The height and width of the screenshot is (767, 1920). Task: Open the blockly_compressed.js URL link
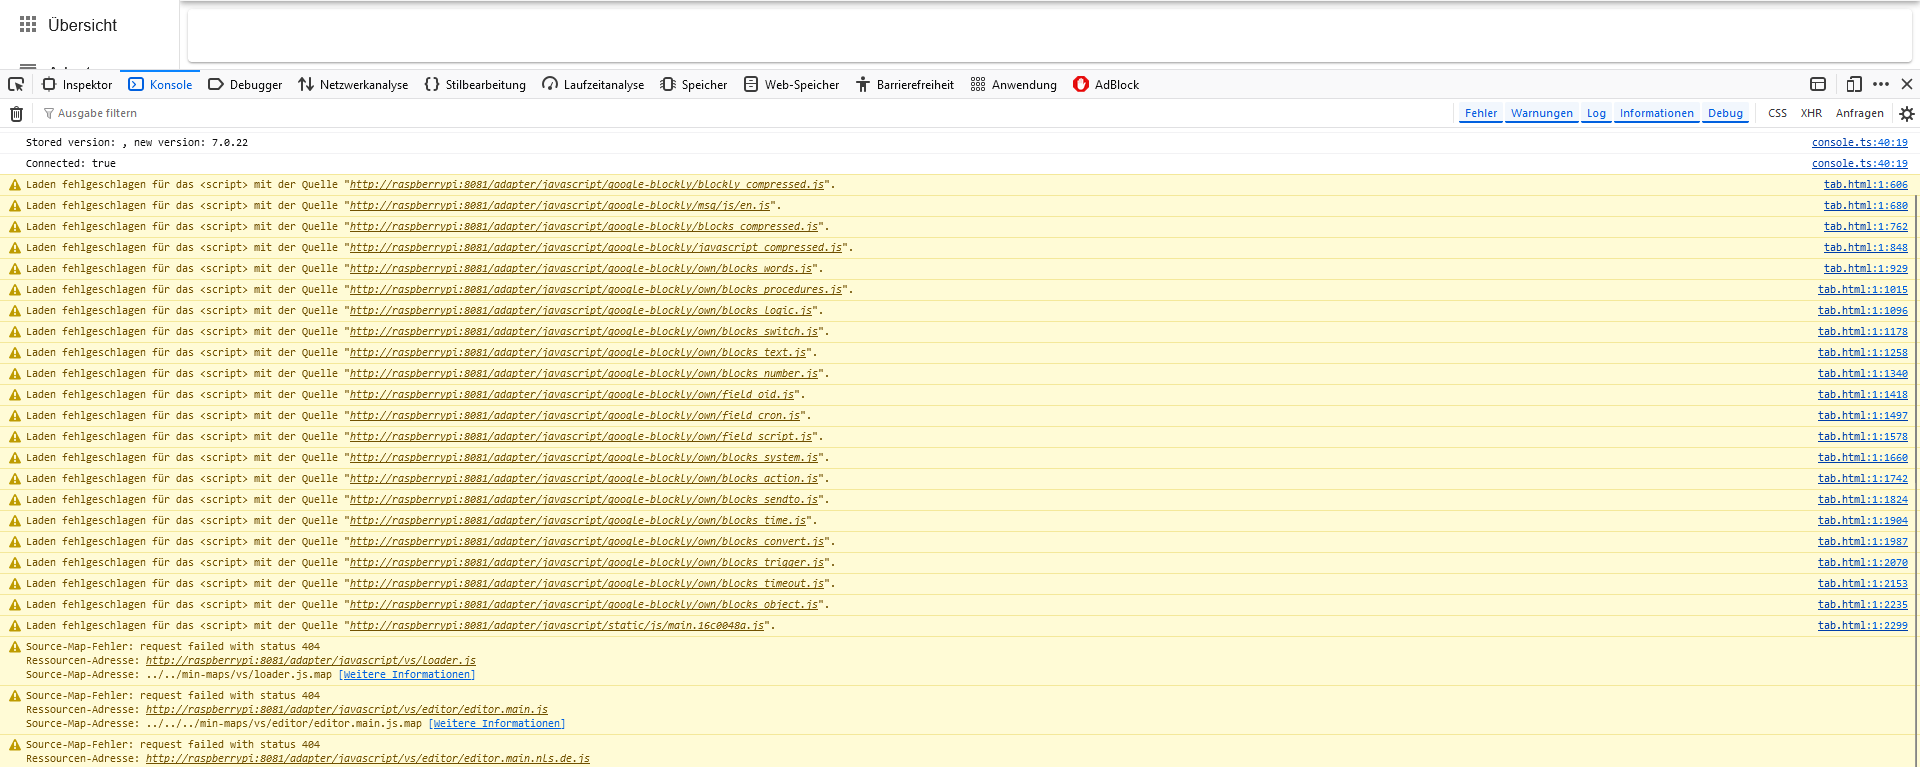click(x=587, y=185)
